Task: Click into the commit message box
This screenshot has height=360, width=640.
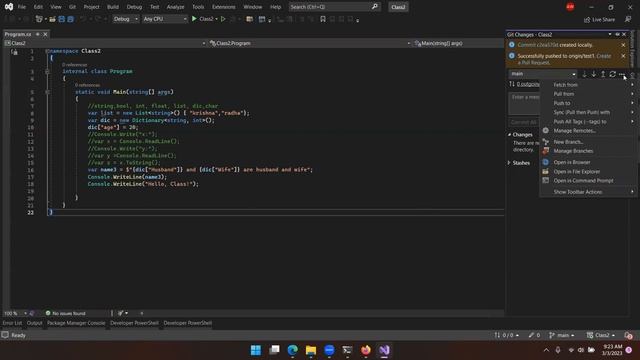Action: coord(524,104)
